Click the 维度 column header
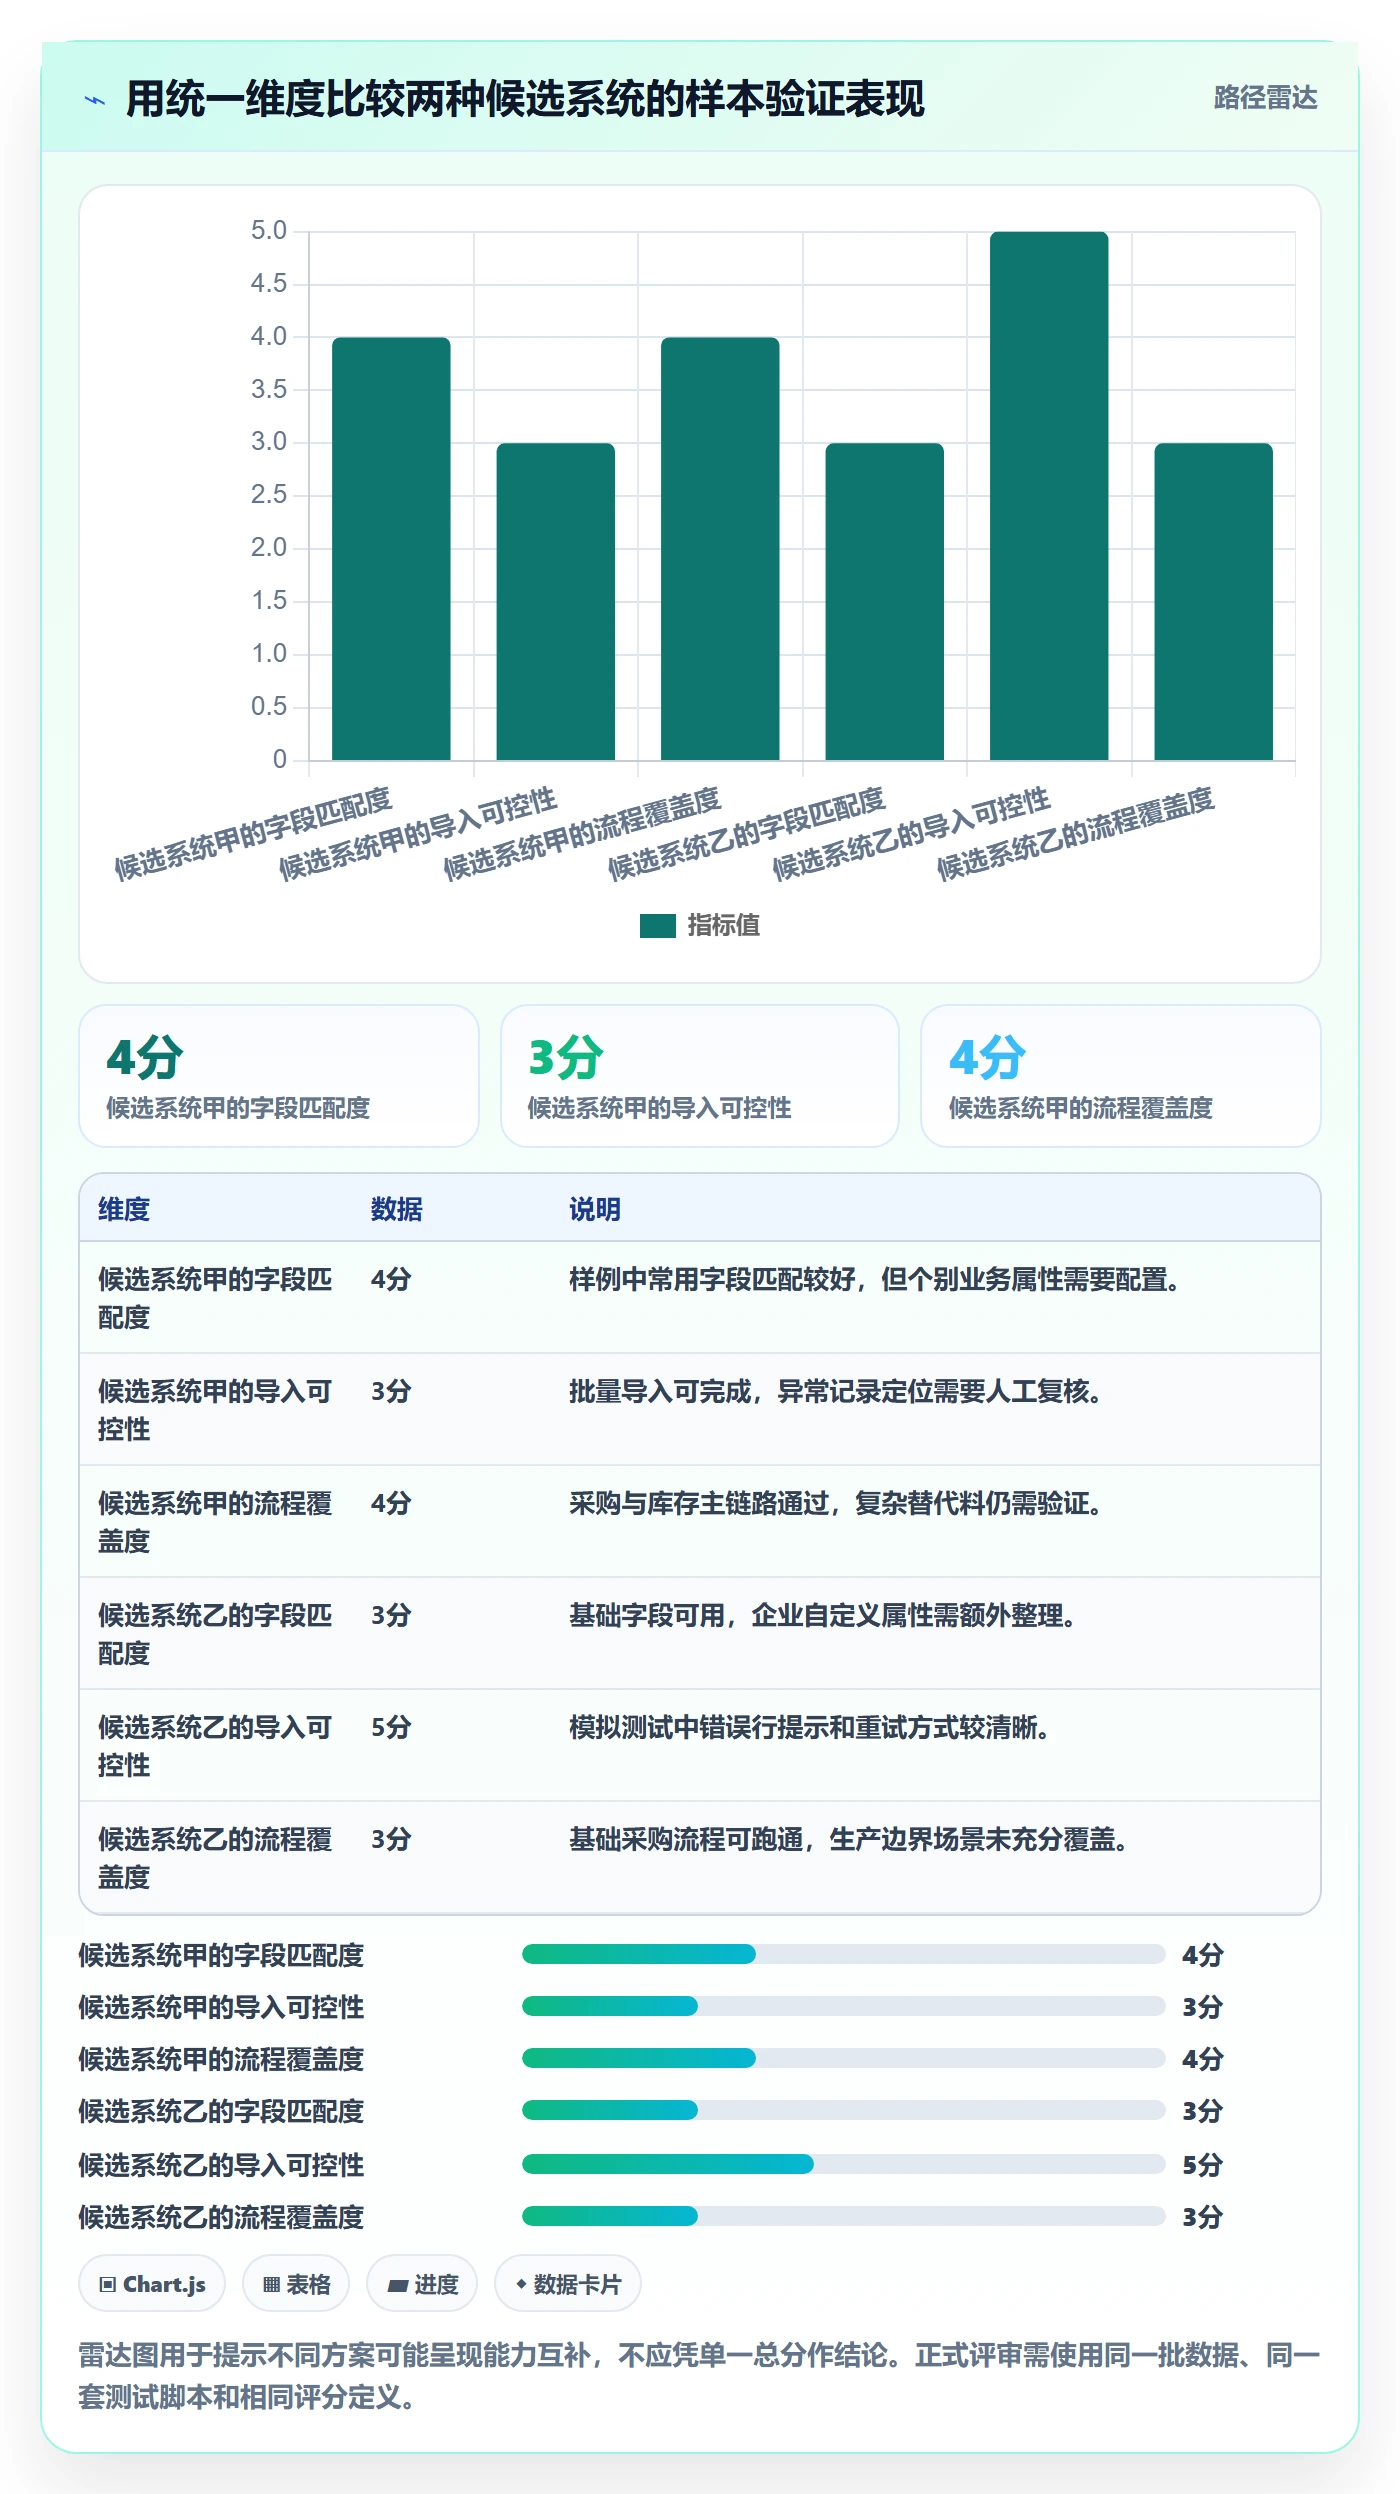Screen dimensions: 1400x2494 124,1209
